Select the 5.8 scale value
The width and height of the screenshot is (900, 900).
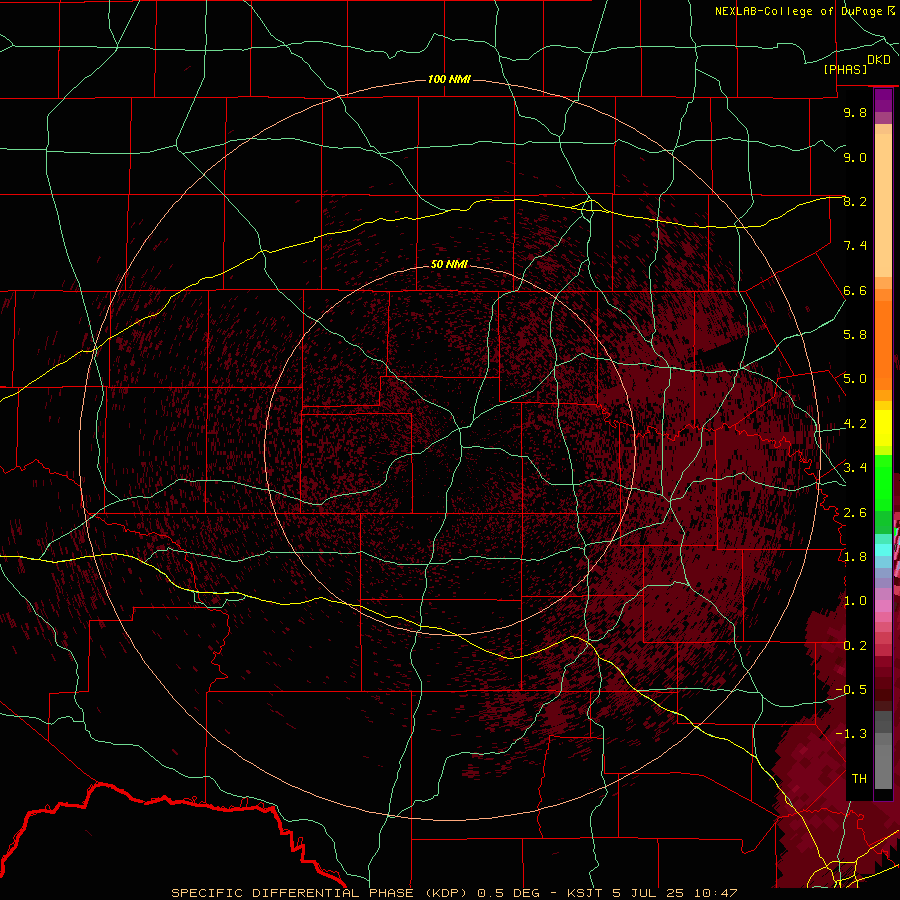[x=855, y=335]
